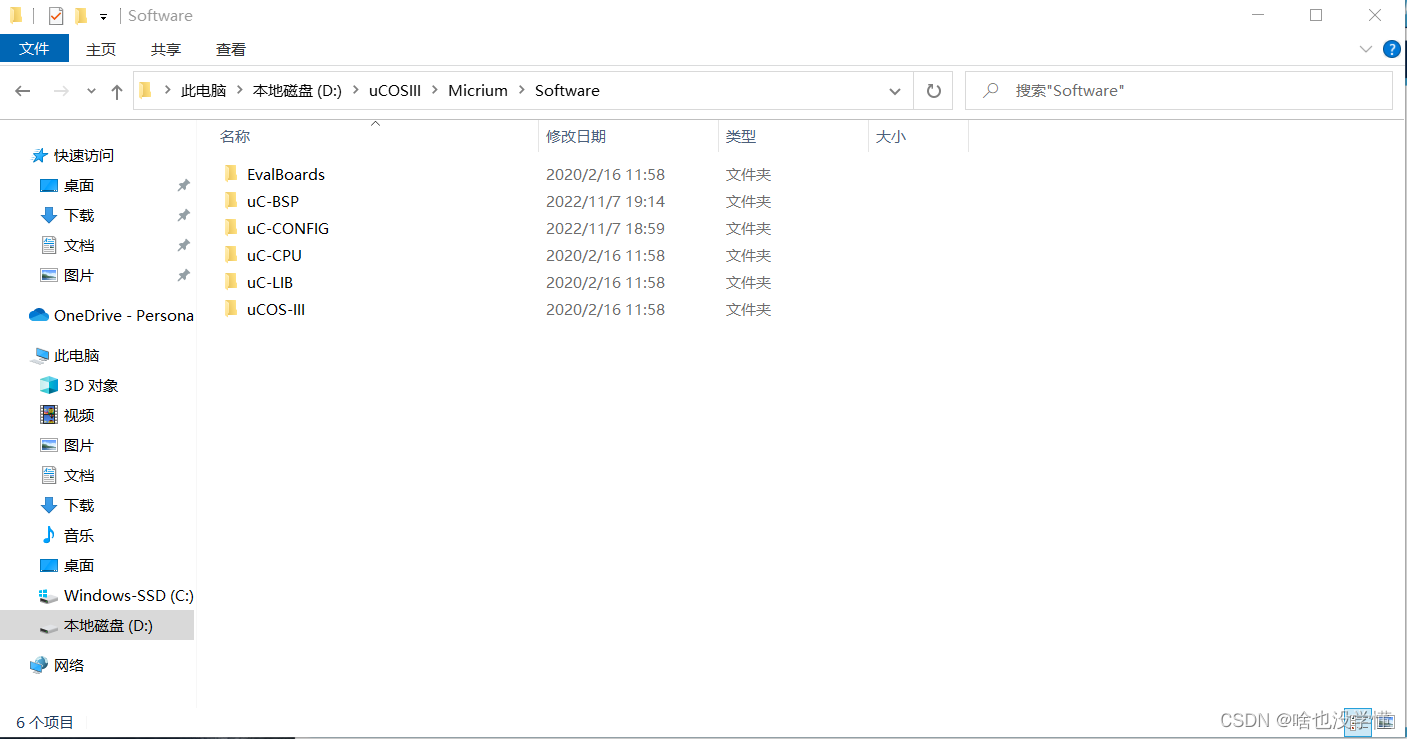Open 3D 对象 in navigation pane
The width and height of the screenshot is (1407, 739).
pos(91,385)
